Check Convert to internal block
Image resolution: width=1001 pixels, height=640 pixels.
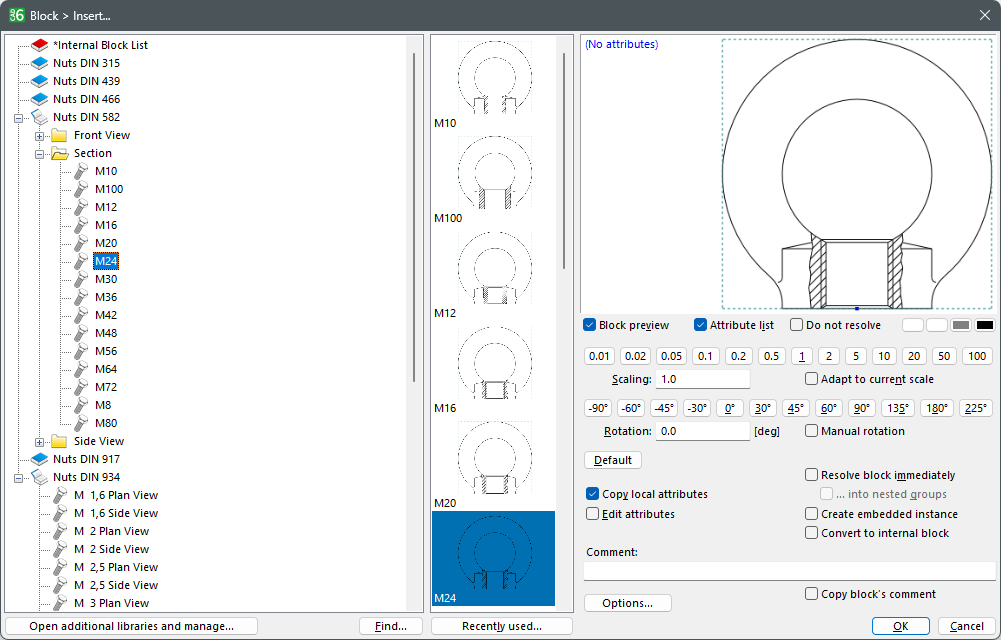coord(811,533)
